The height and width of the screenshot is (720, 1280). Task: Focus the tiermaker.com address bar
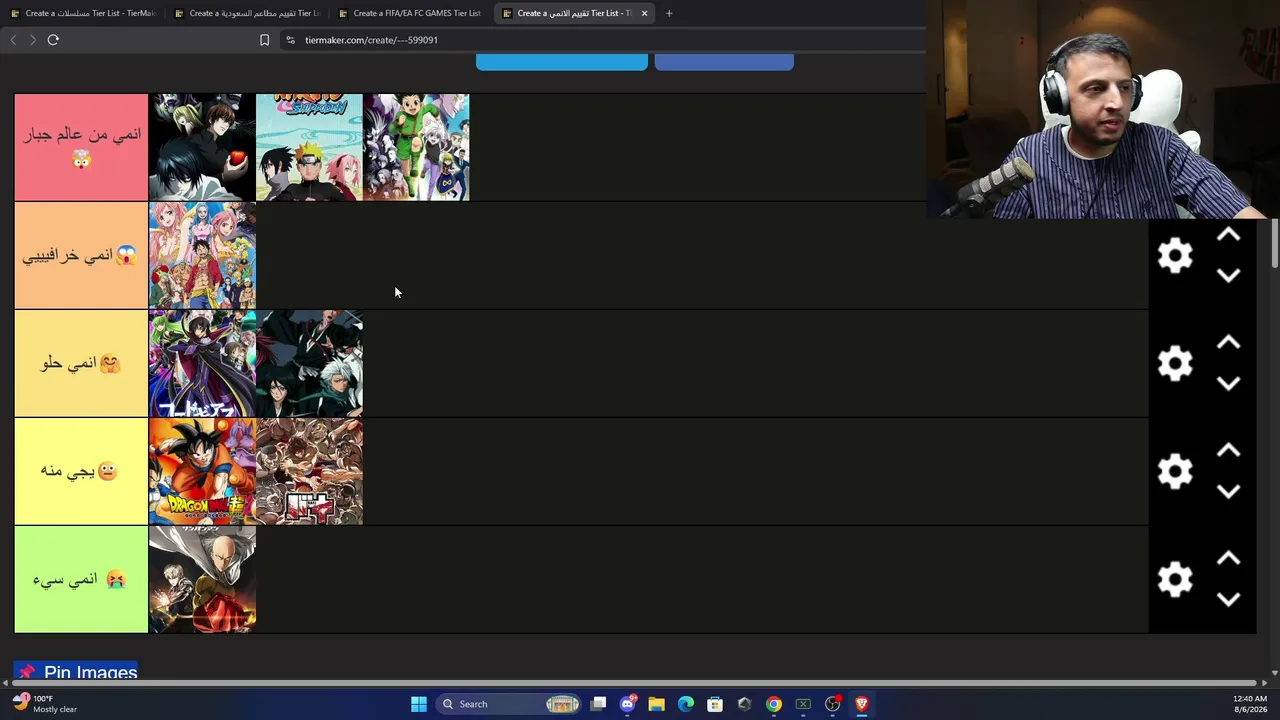pyautogui.click(x=600, y=40)
